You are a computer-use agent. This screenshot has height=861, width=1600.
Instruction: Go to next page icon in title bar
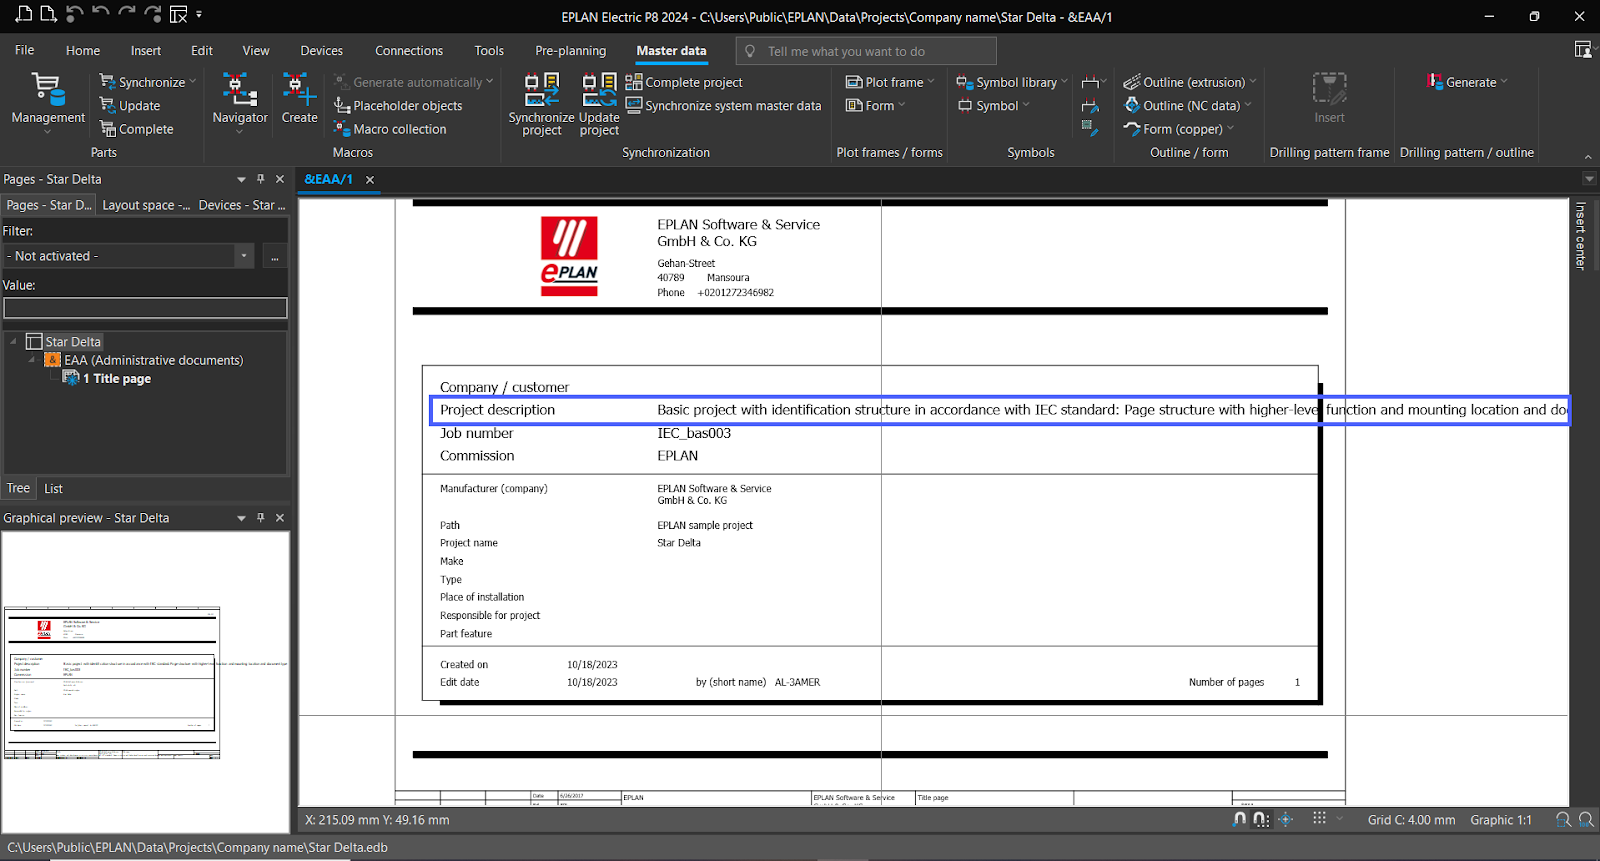[48, 14]
